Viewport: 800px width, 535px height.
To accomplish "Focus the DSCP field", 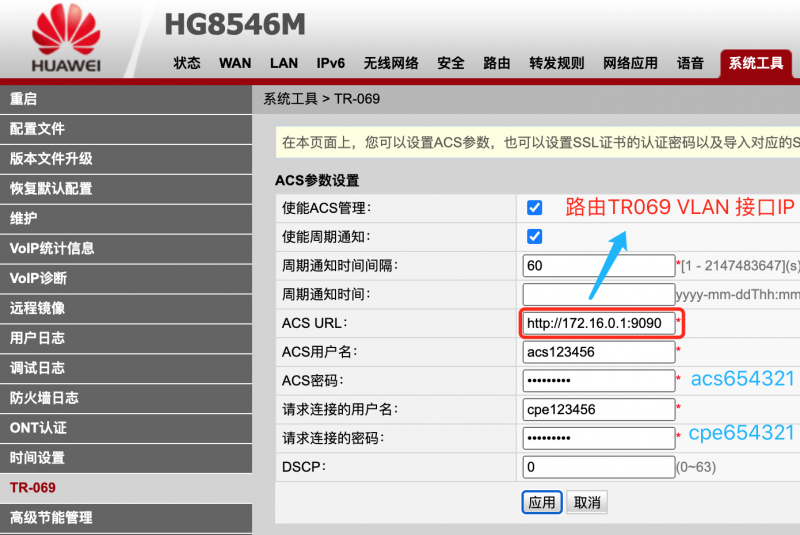I will click(598, 467).
